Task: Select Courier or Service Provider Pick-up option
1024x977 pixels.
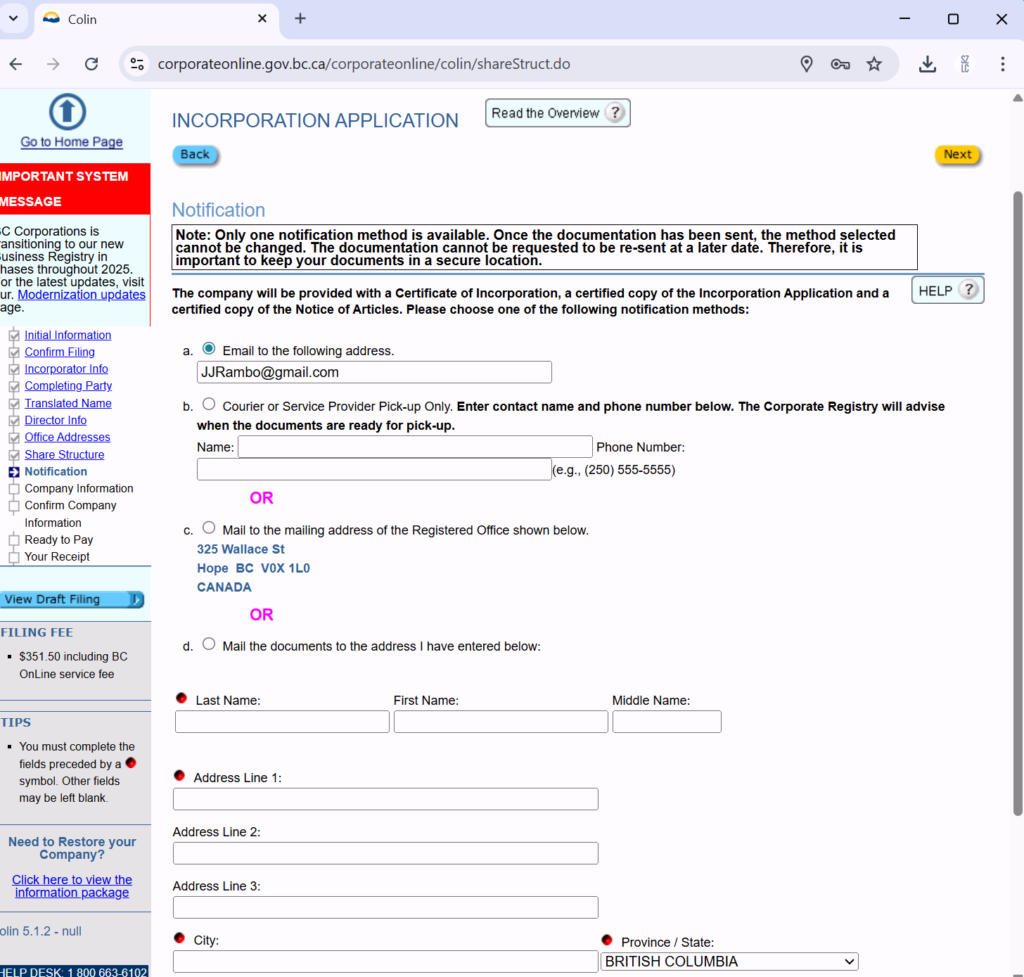Action: point(209,405)
